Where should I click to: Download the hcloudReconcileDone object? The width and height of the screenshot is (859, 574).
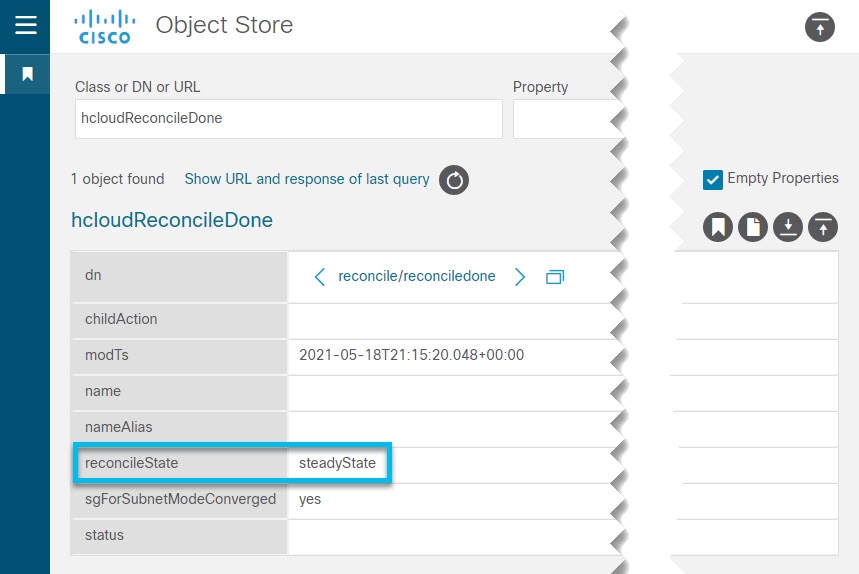pos(788,227)
